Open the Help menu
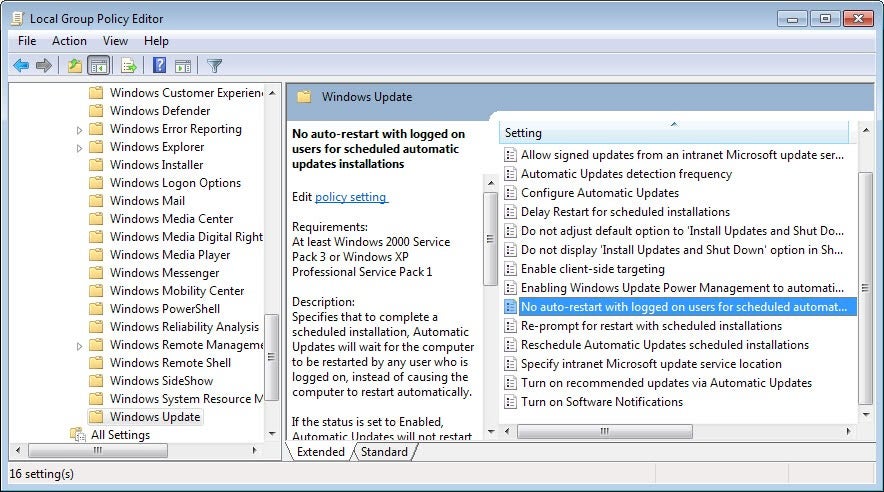 (156, 41)
